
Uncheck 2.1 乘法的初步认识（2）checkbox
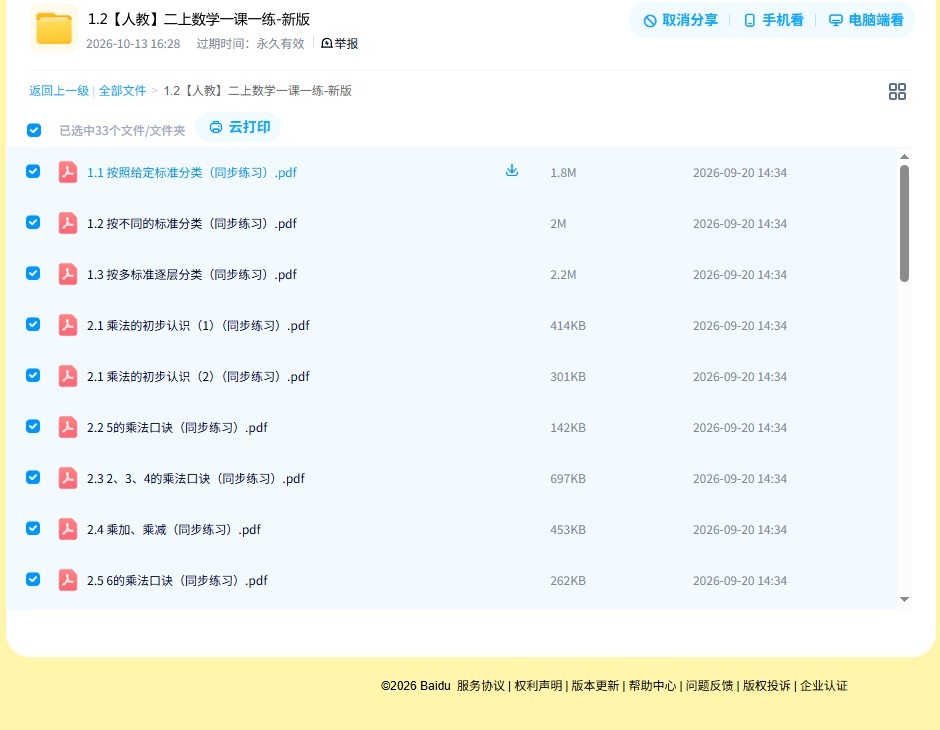[33, 375]
